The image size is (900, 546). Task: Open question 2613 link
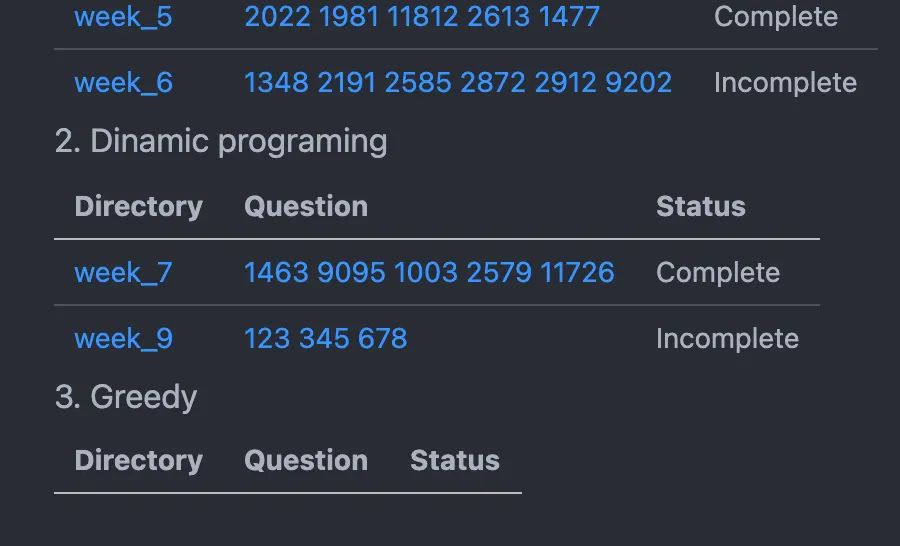coord(498,17)
